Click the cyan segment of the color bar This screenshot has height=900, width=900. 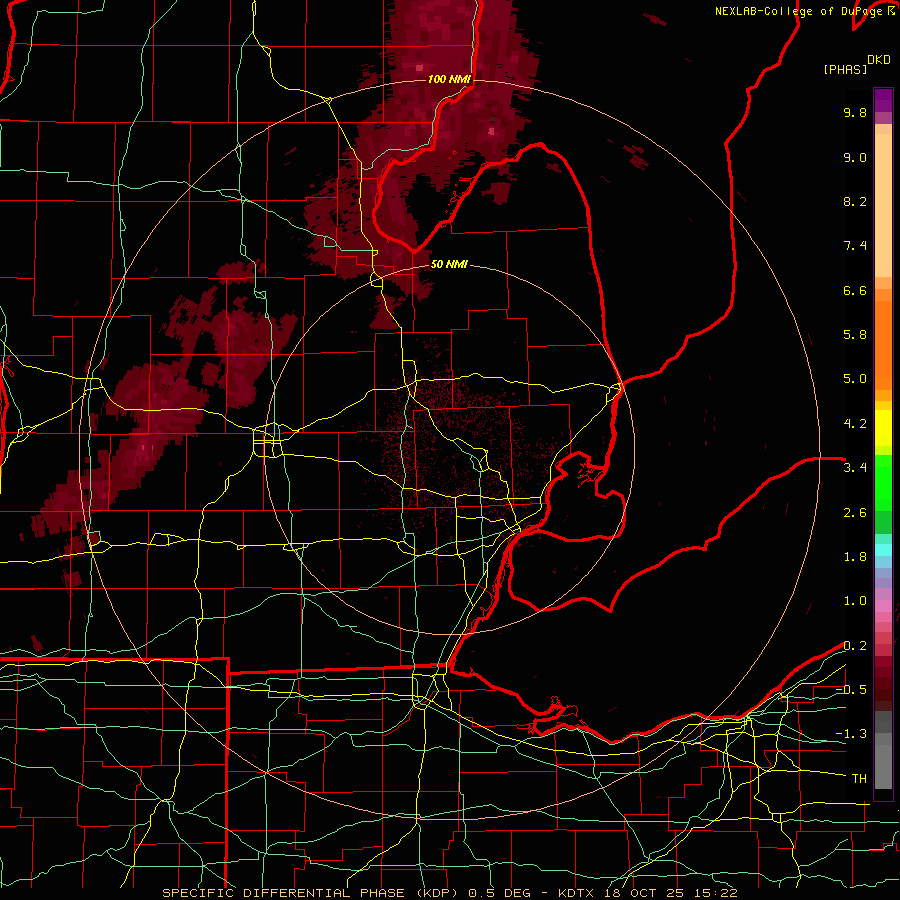click(x=883, y=550)
